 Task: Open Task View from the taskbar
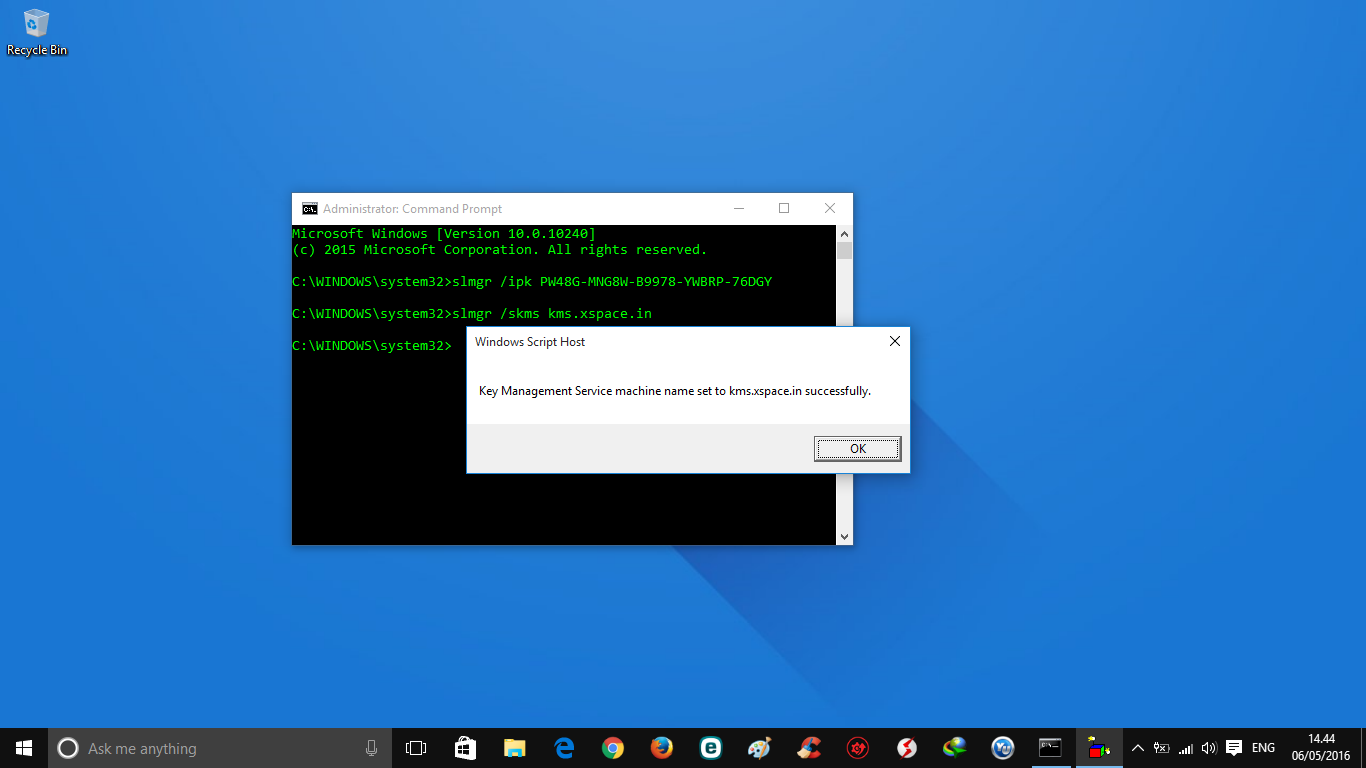coord(416,748)
